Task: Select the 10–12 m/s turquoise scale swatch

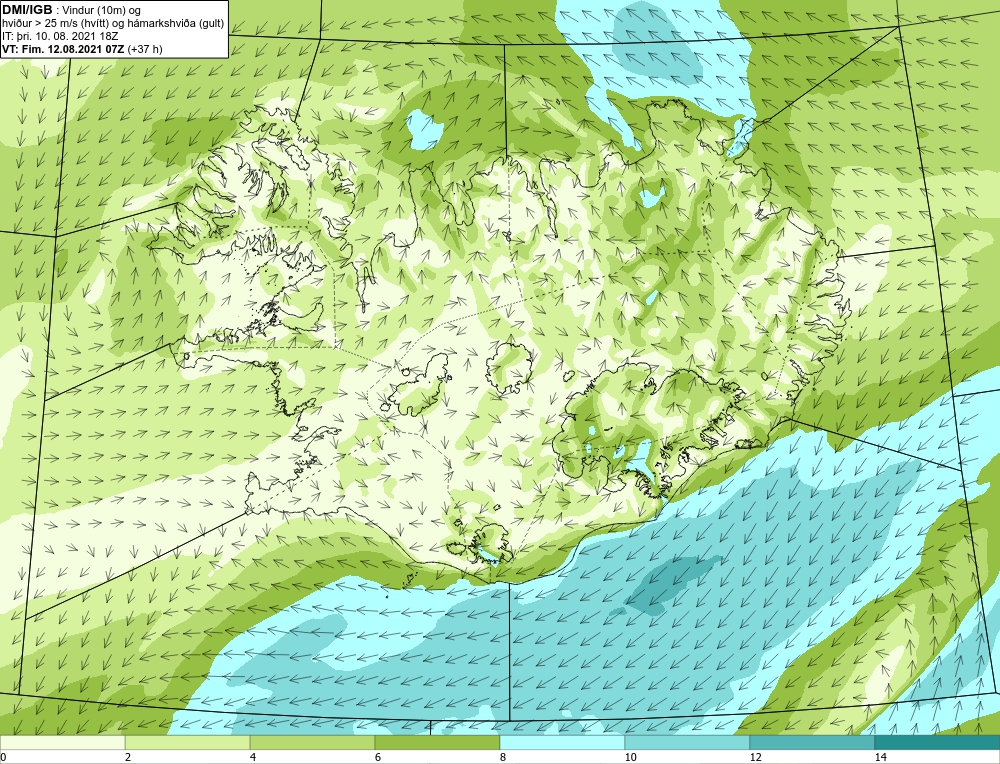Action: tap(688, 743)
